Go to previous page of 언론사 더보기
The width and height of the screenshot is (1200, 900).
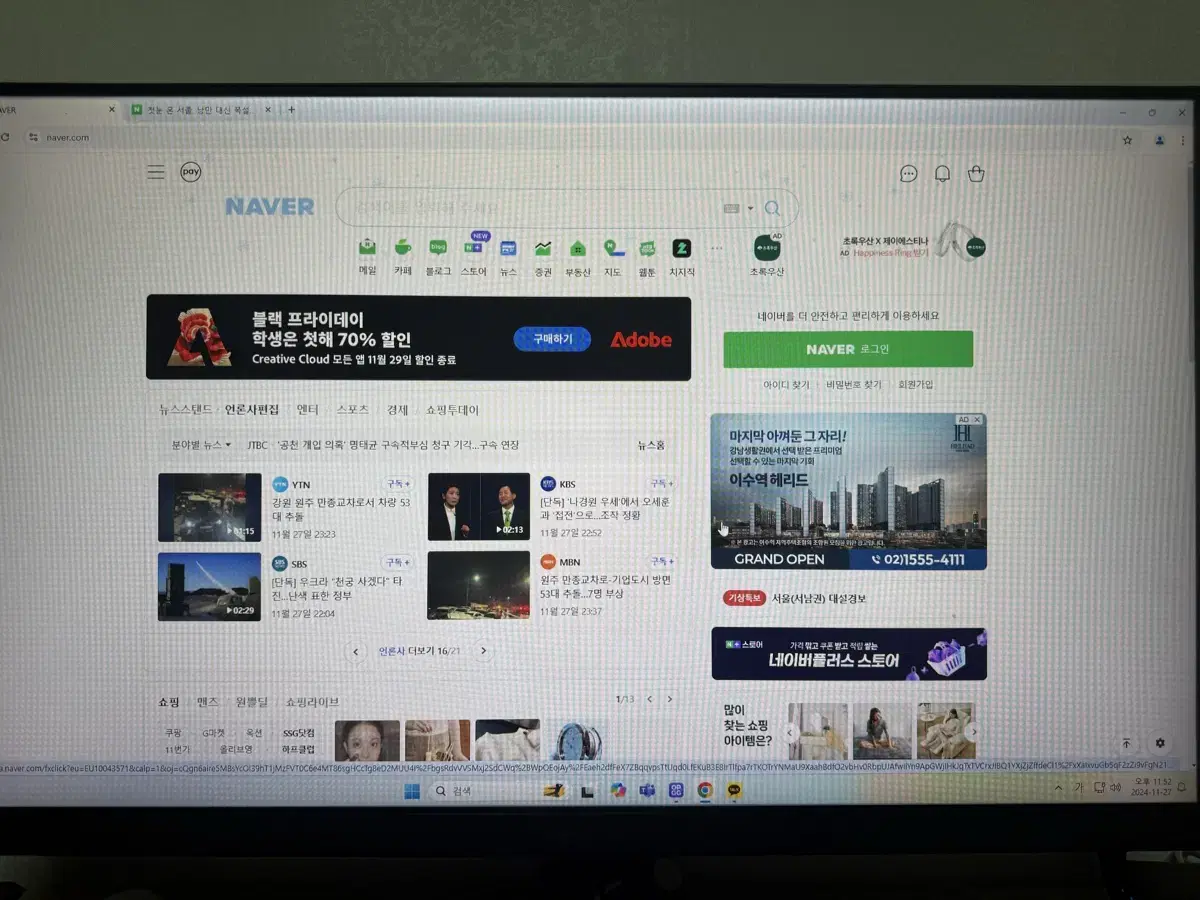355,651
